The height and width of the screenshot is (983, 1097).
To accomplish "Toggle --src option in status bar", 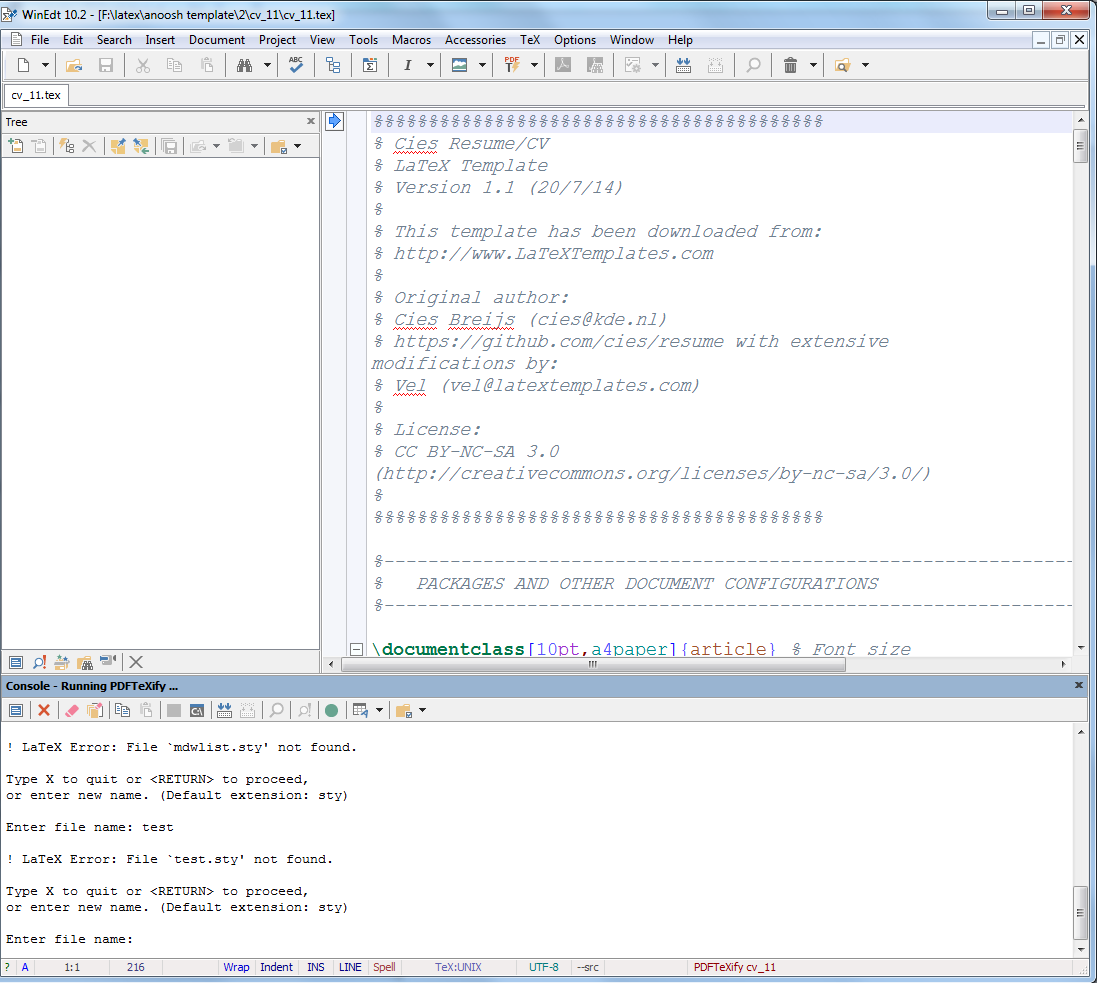I will pyautogui.click(x=588, y=967).
